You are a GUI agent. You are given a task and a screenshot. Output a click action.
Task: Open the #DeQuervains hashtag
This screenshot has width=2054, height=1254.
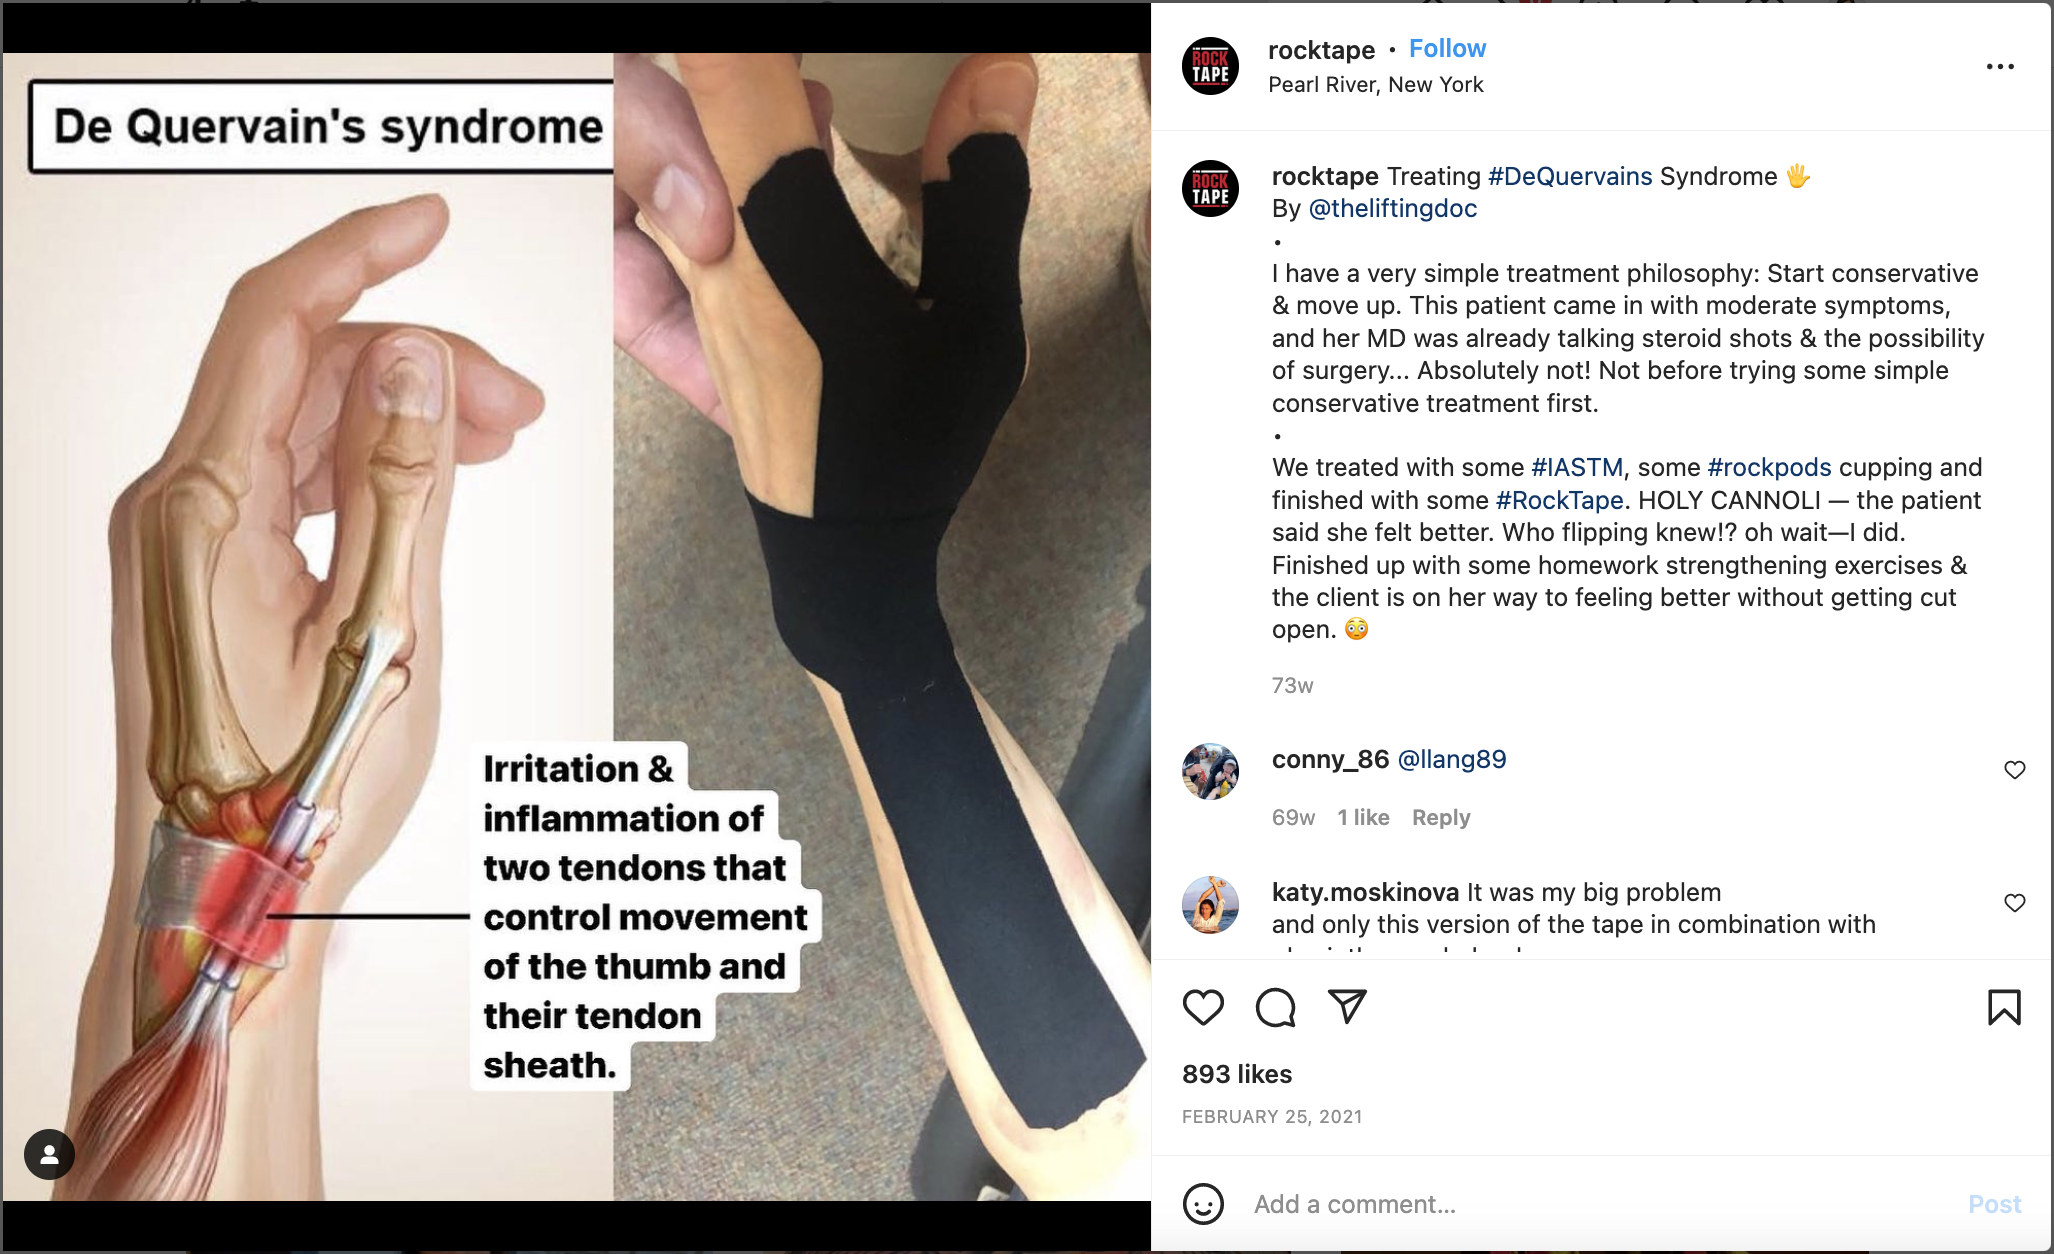click(1570, 177)
